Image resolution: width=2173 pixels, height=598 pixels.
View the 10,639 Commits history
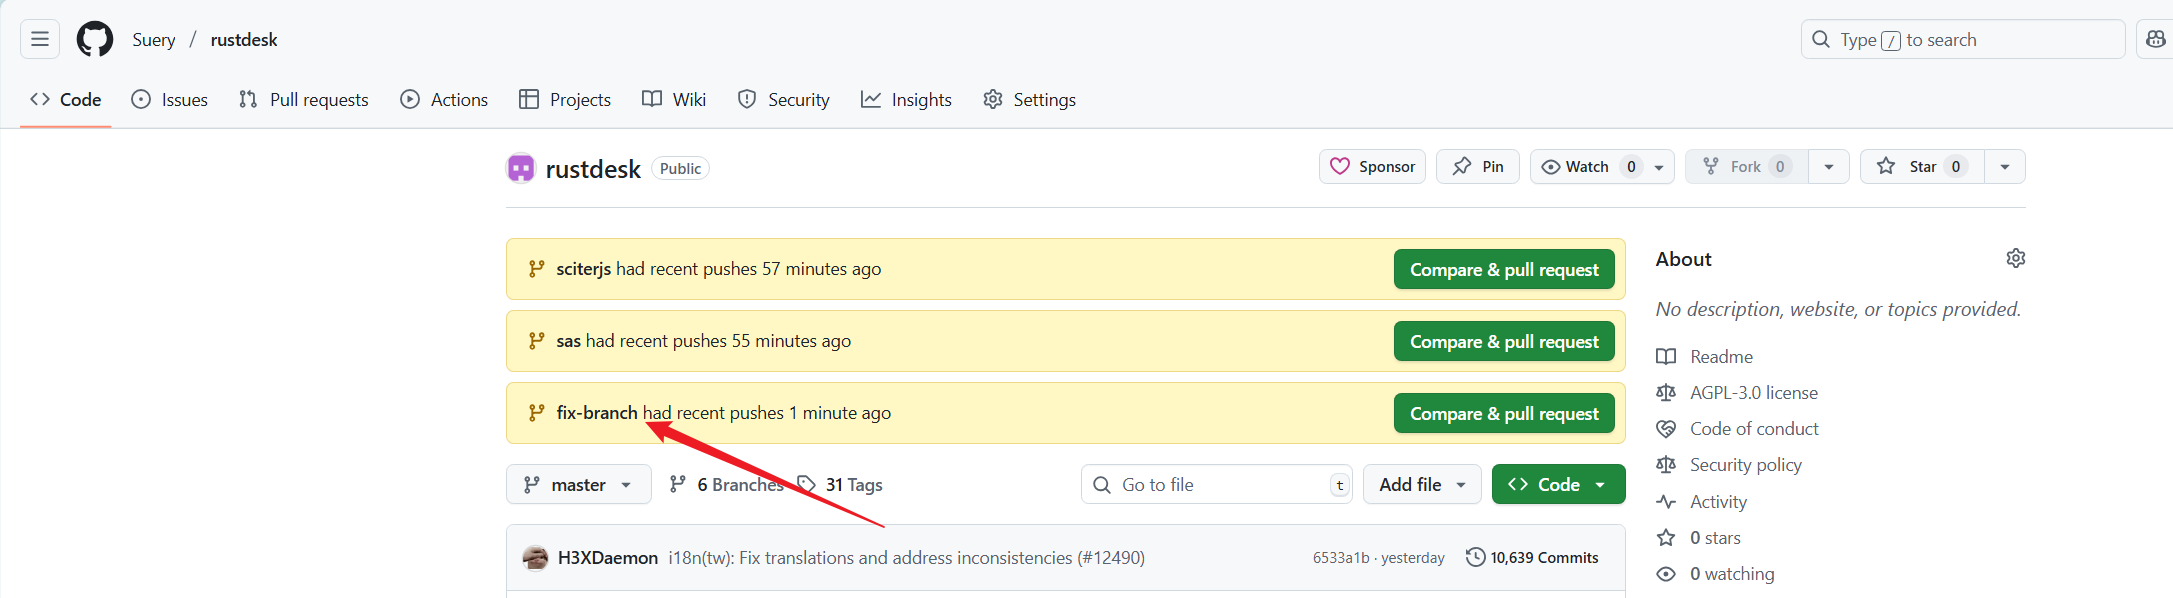1532,557
